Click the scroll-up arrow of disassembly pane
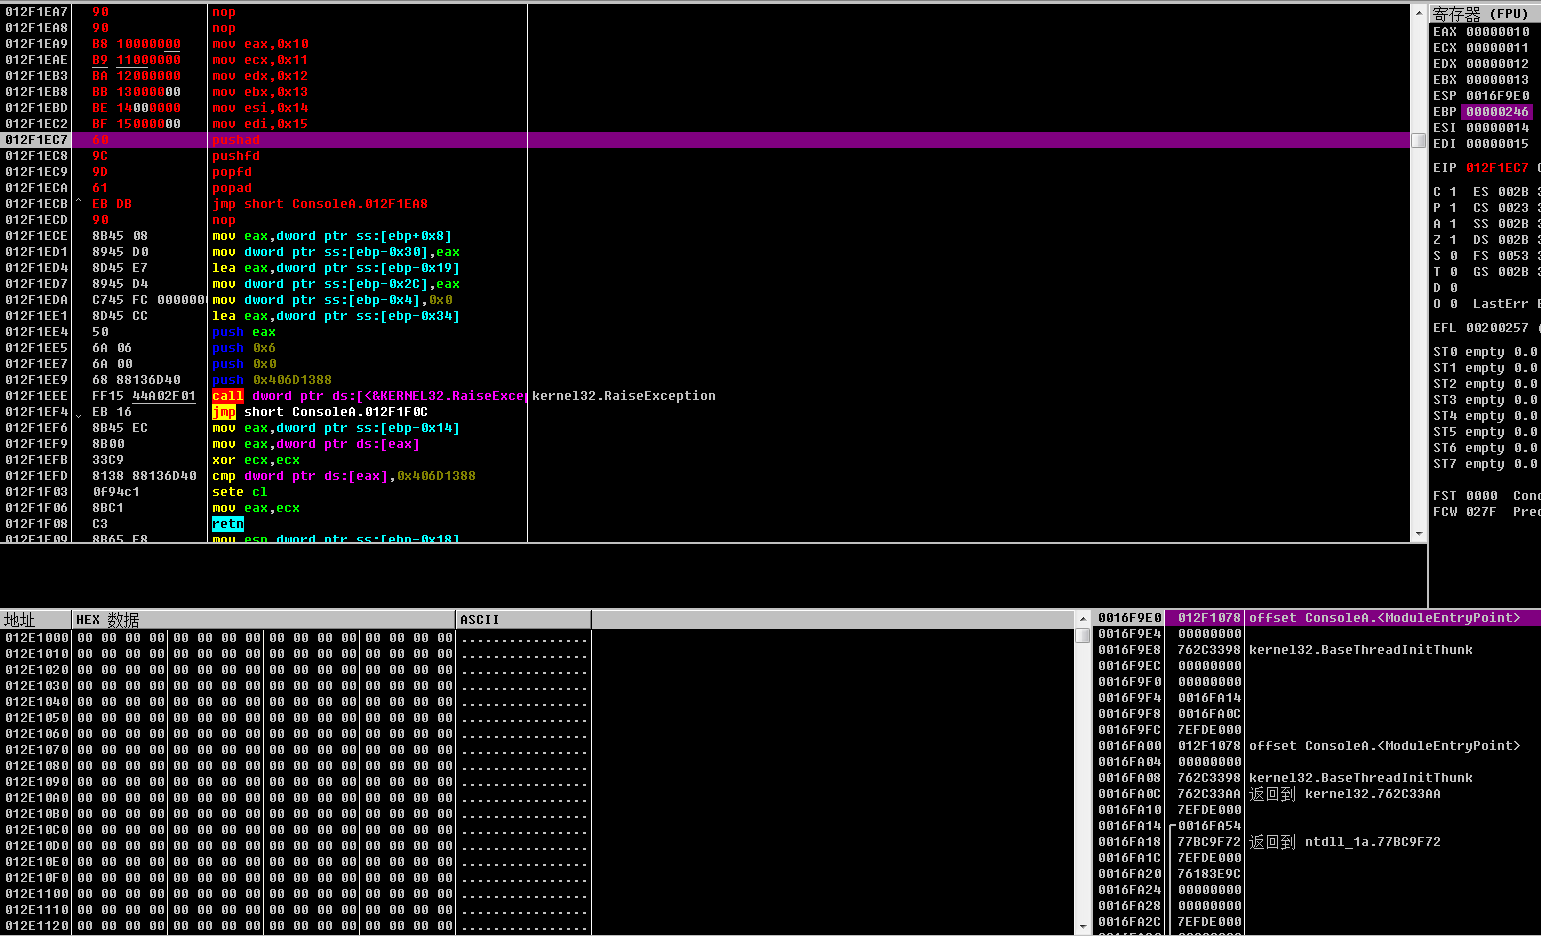Viewport: 1541px width, 936px height. [x=1418, y=12]
